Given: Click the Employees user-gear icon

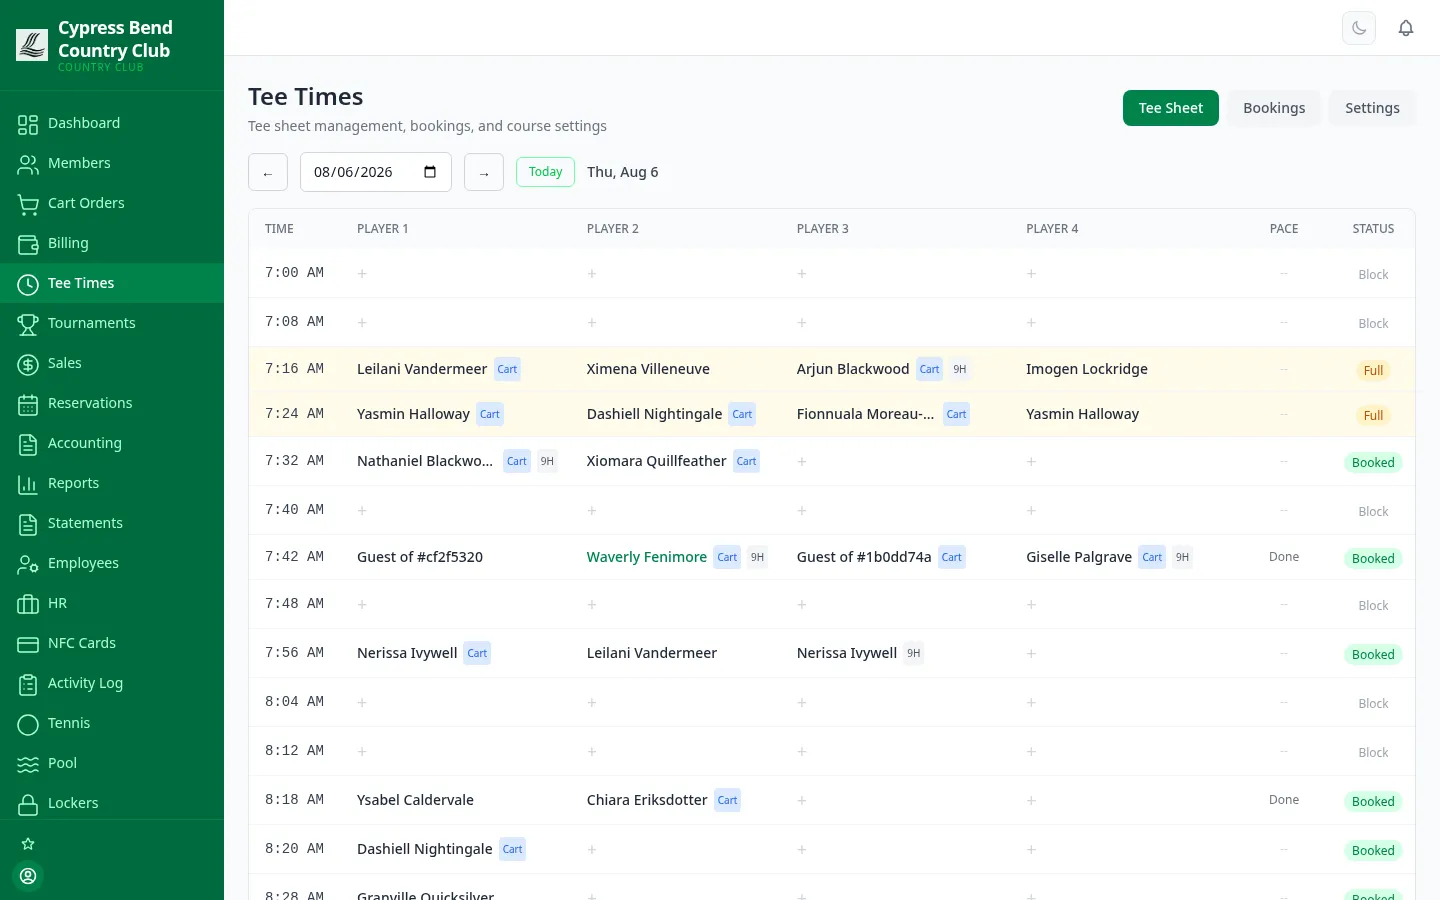Looking at the screenshot, I should click(x=28, y=564).
